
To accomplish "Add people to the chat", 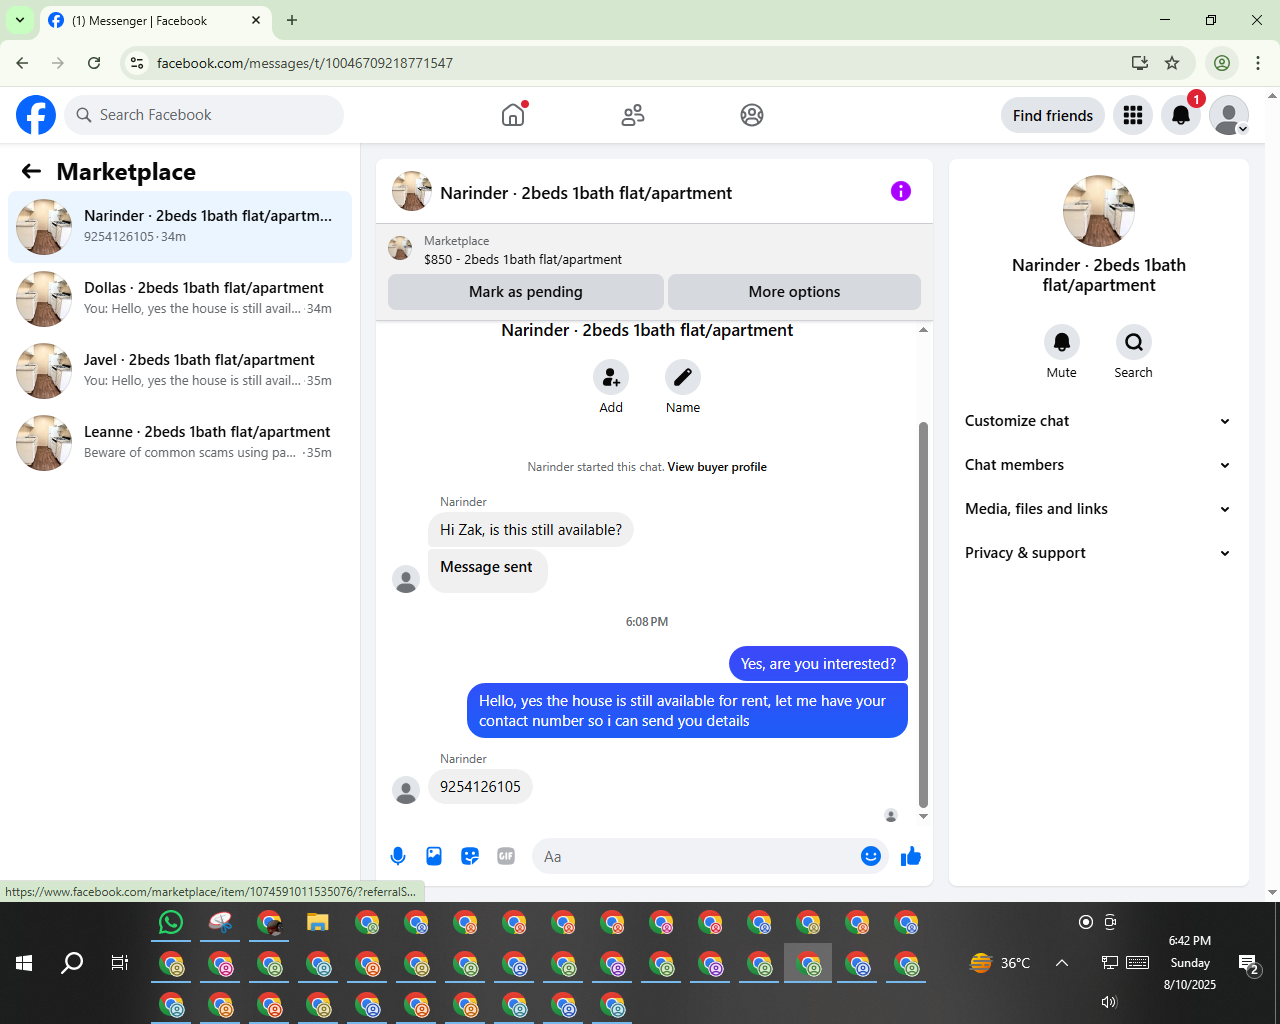I will pyautogui.click(x=611, y=377).
